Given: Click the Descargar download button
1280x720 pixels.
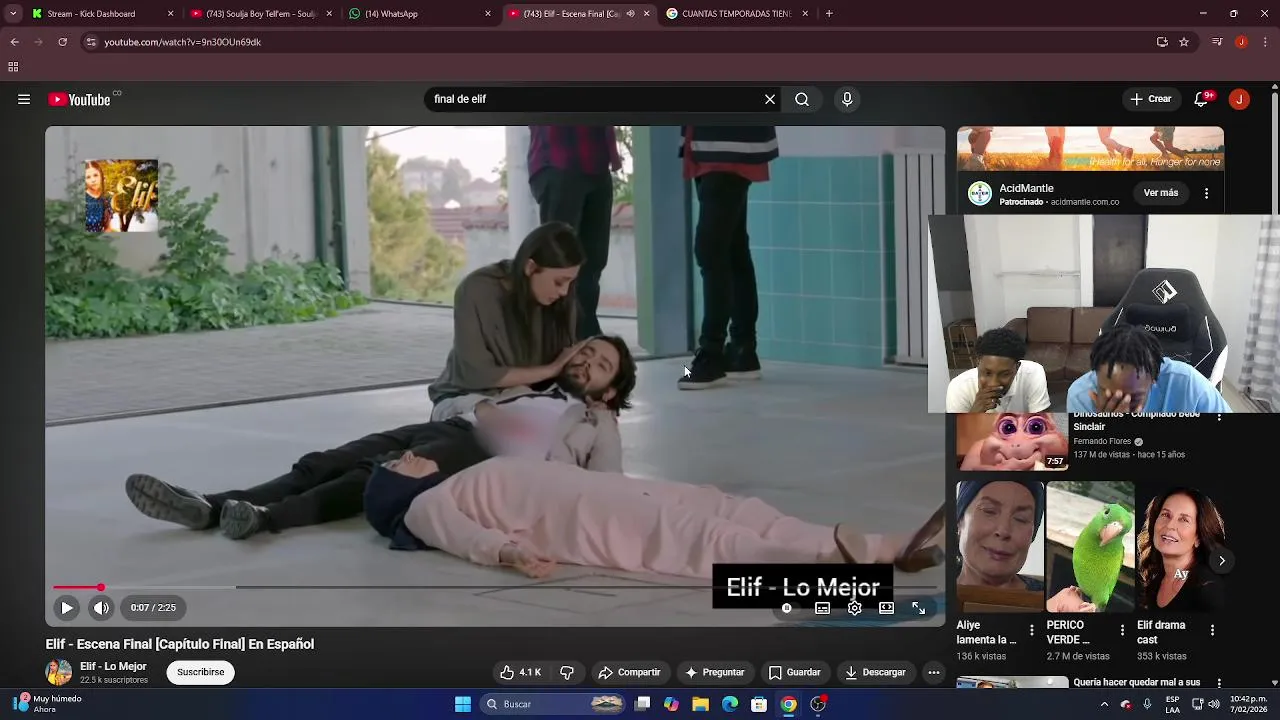Looking at the screenshot, I should pyautogui.click(x=875, y=672).
